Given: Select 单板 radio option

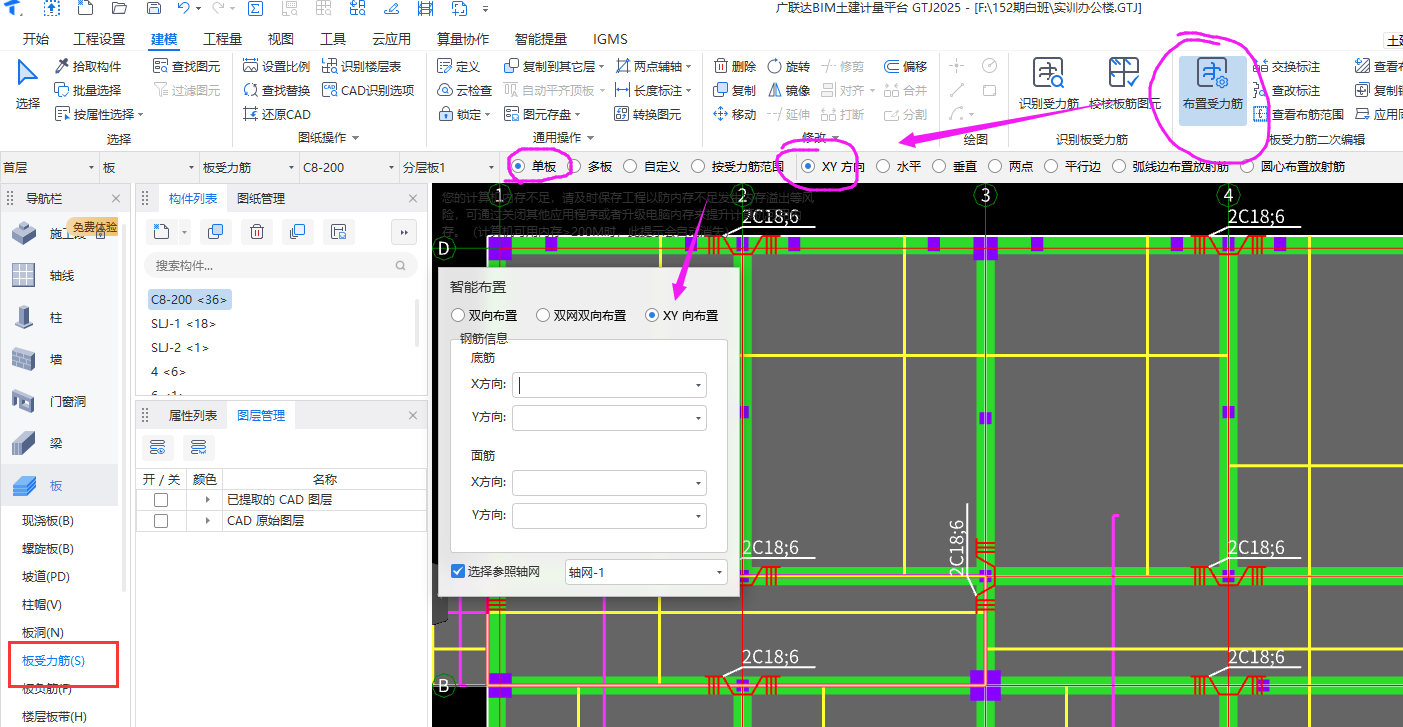Looking at the screenshot, I should tap(534, 166).
